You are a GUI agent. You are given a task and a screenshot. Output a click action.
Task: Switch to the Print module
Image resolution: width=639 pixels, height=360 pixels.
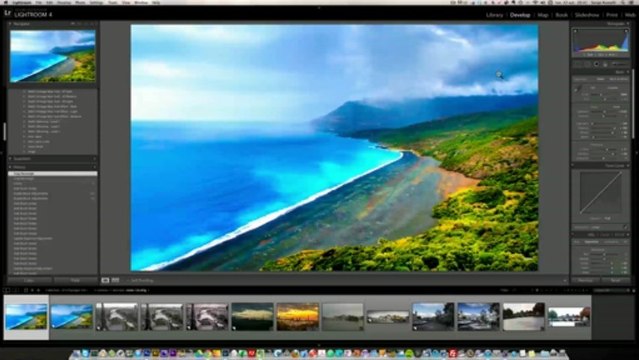tap(612, 15)
